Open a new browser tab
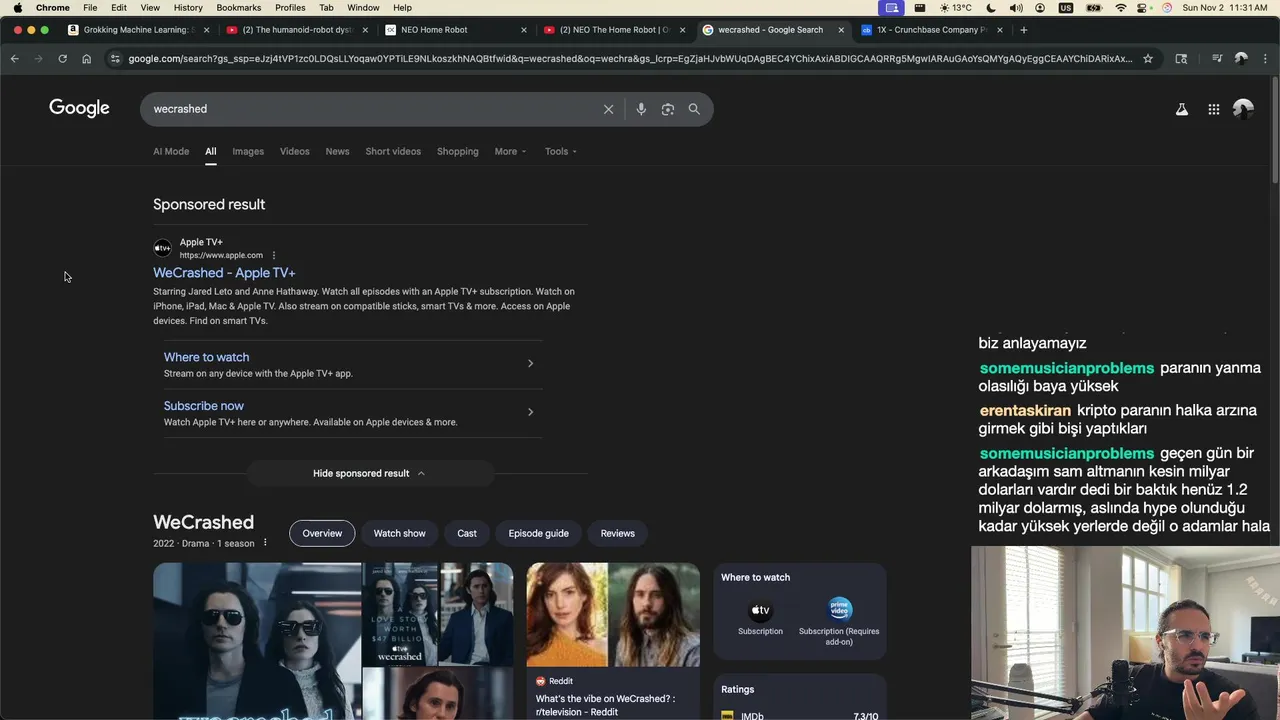1280x720 pixels. (1023, 30)
